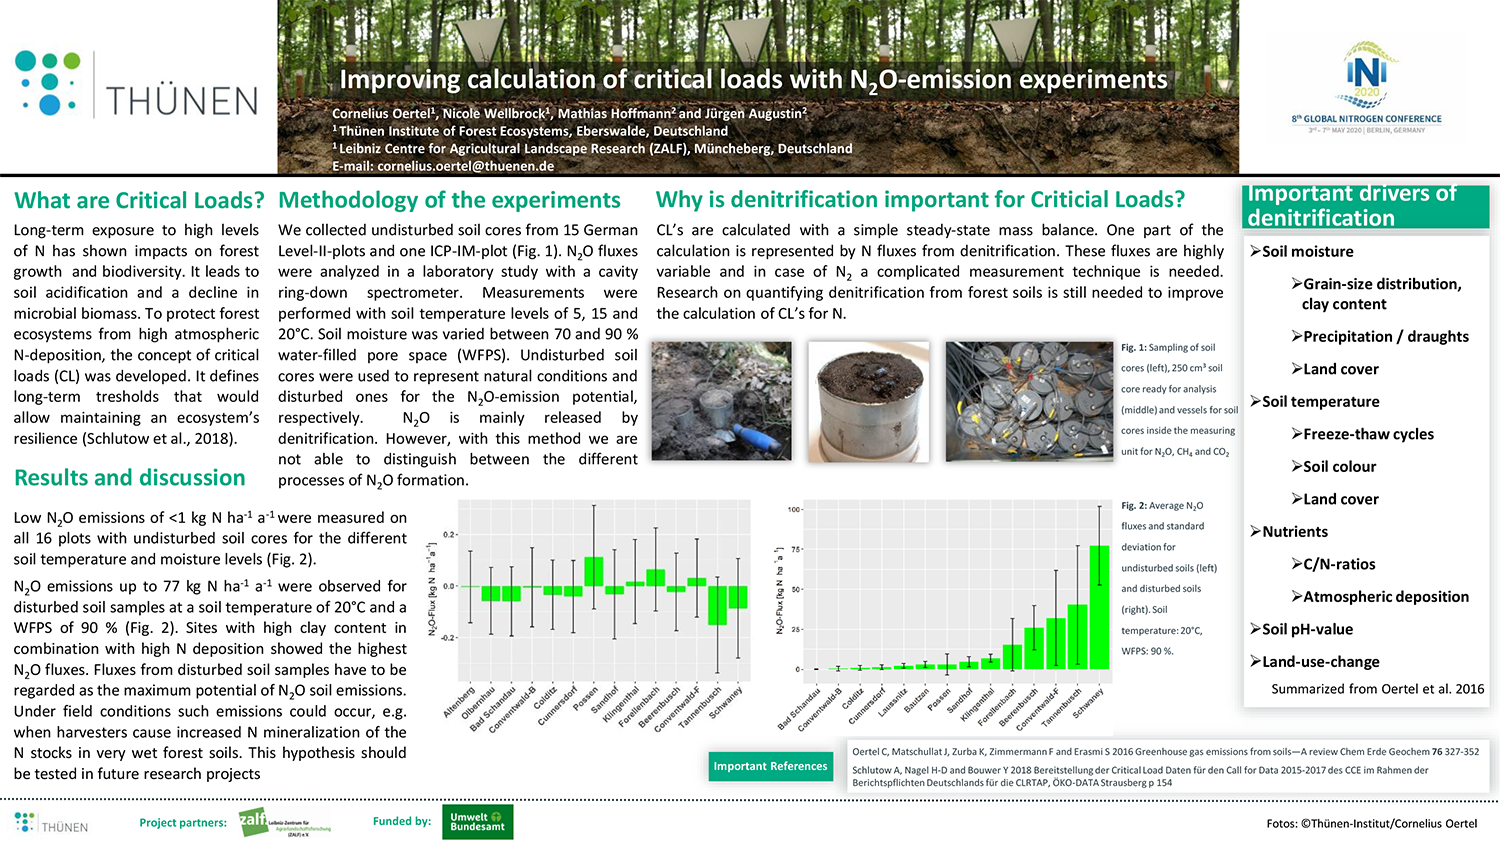Click the Results and discussion heading
The height and width of the screenshot is (844, 1500).
pos(130,478)
